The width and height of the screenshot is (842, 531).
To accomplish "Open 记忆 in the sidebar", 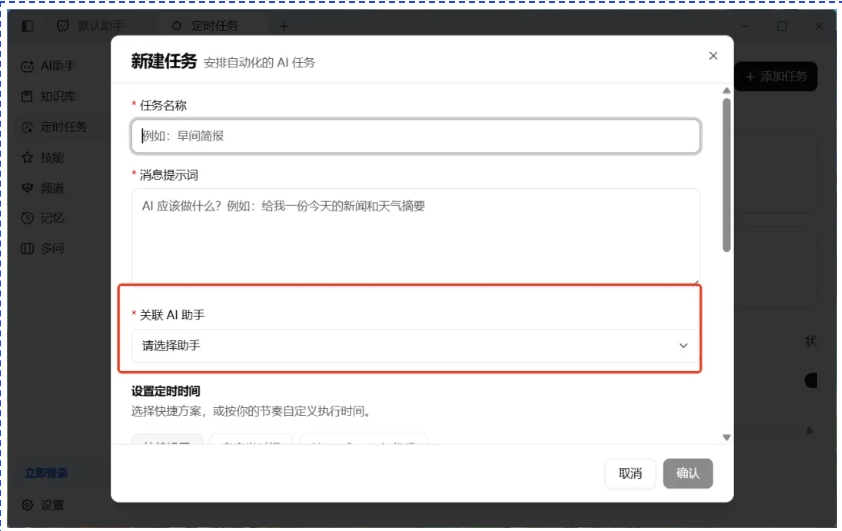I will tap(43, 218).
